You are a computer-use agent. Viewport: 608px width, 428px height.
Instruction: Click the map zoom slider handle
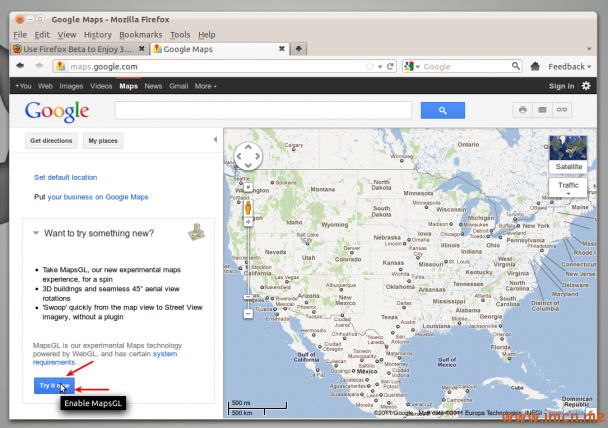tap(248, 297)
